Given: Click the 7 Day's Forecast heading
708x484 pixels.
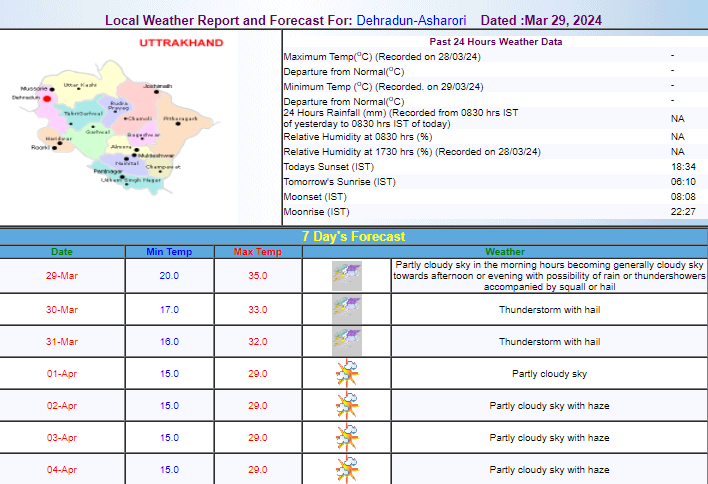Looking at the screenshot, I should coord(353,237).
